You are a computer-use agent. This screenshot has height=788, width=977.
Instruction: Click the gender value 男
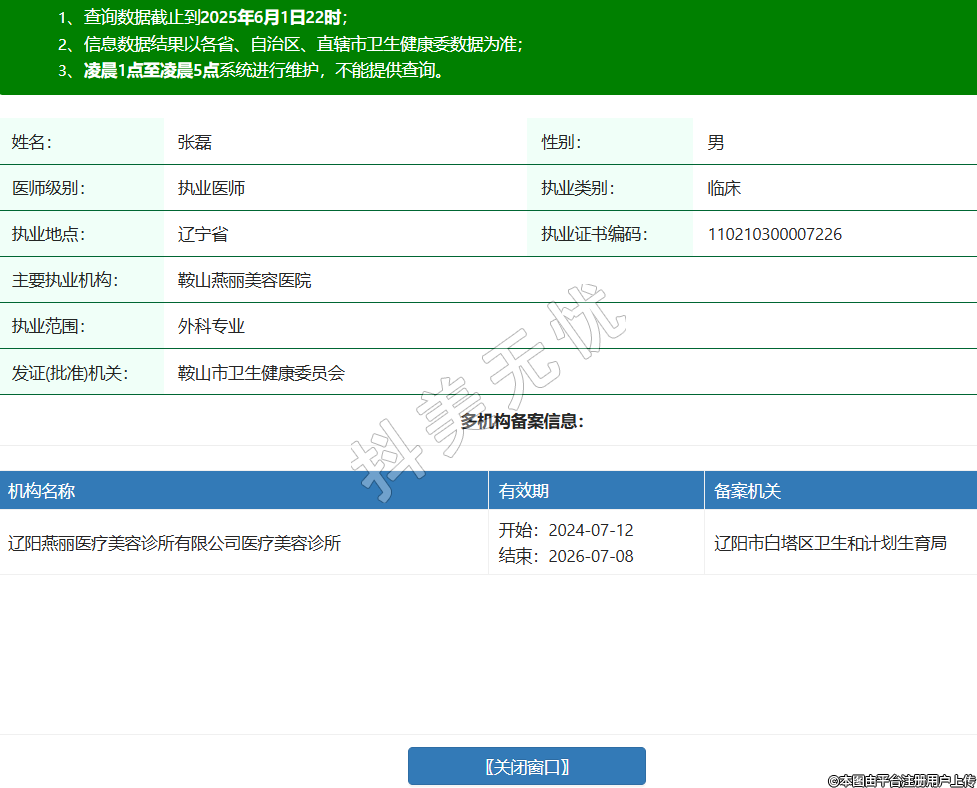pos(716,143)
